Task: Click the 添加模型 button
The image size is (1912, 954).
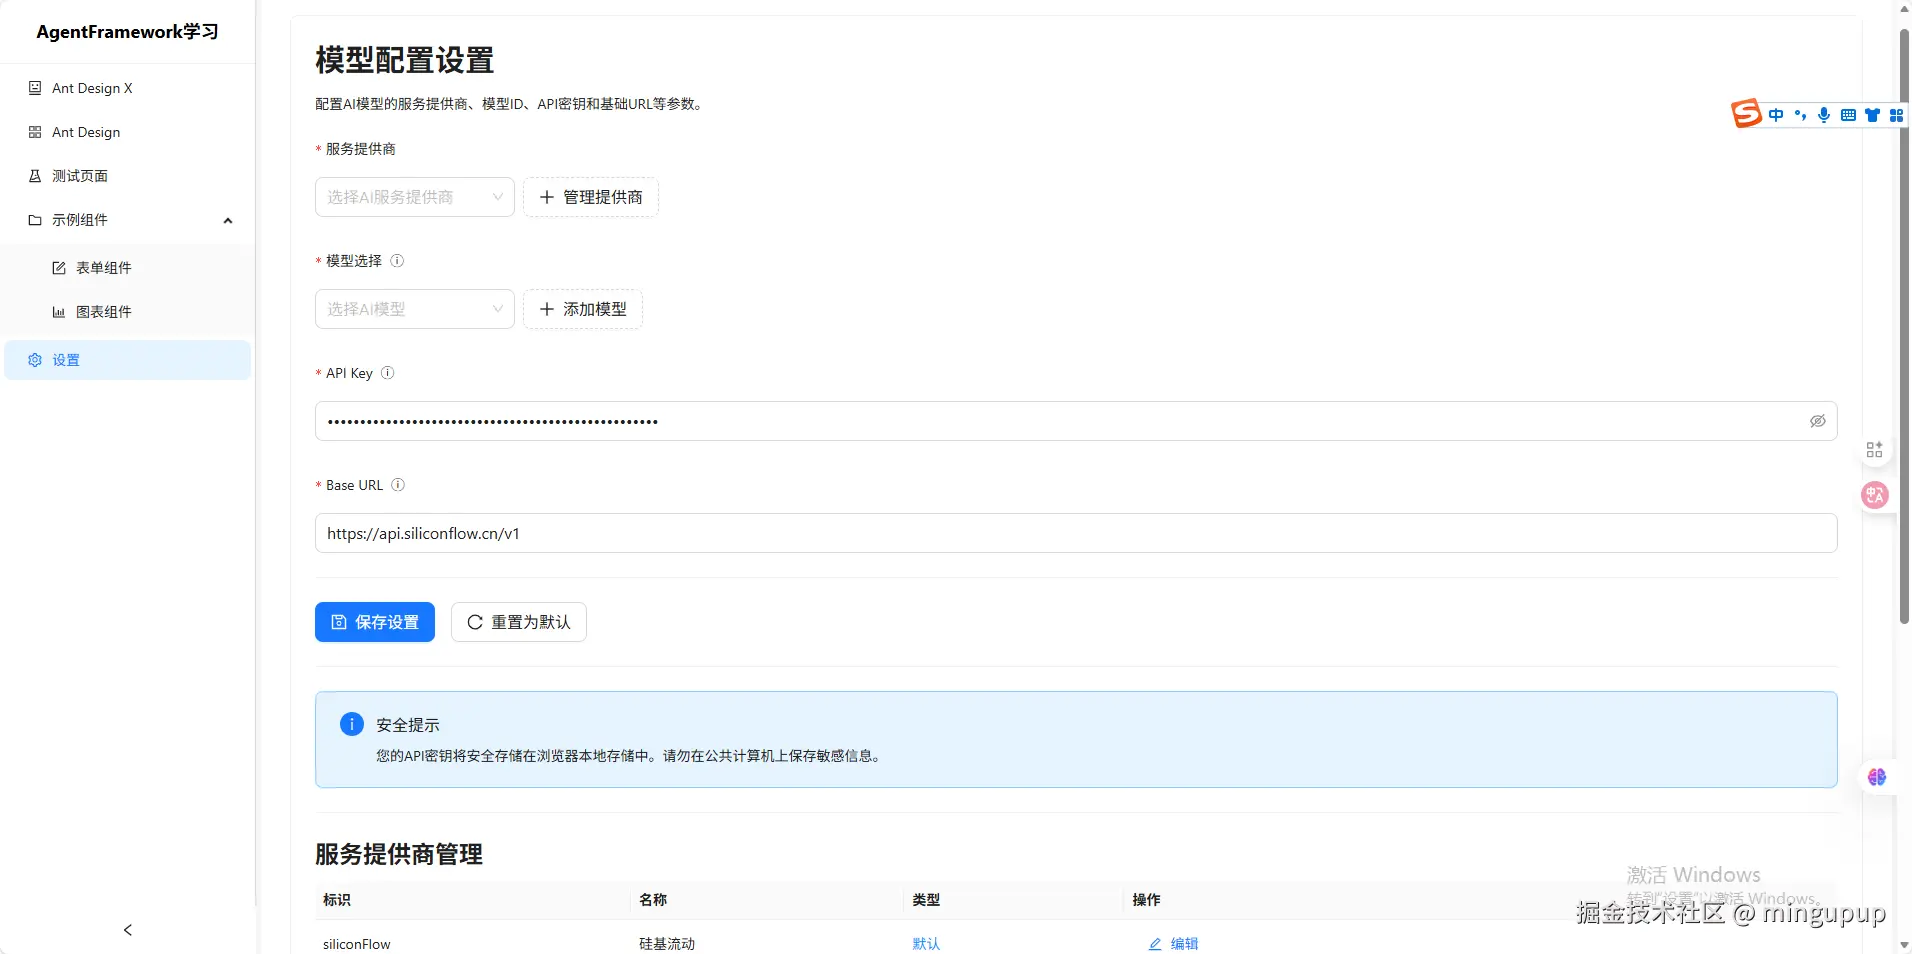Action: [582, 309]
